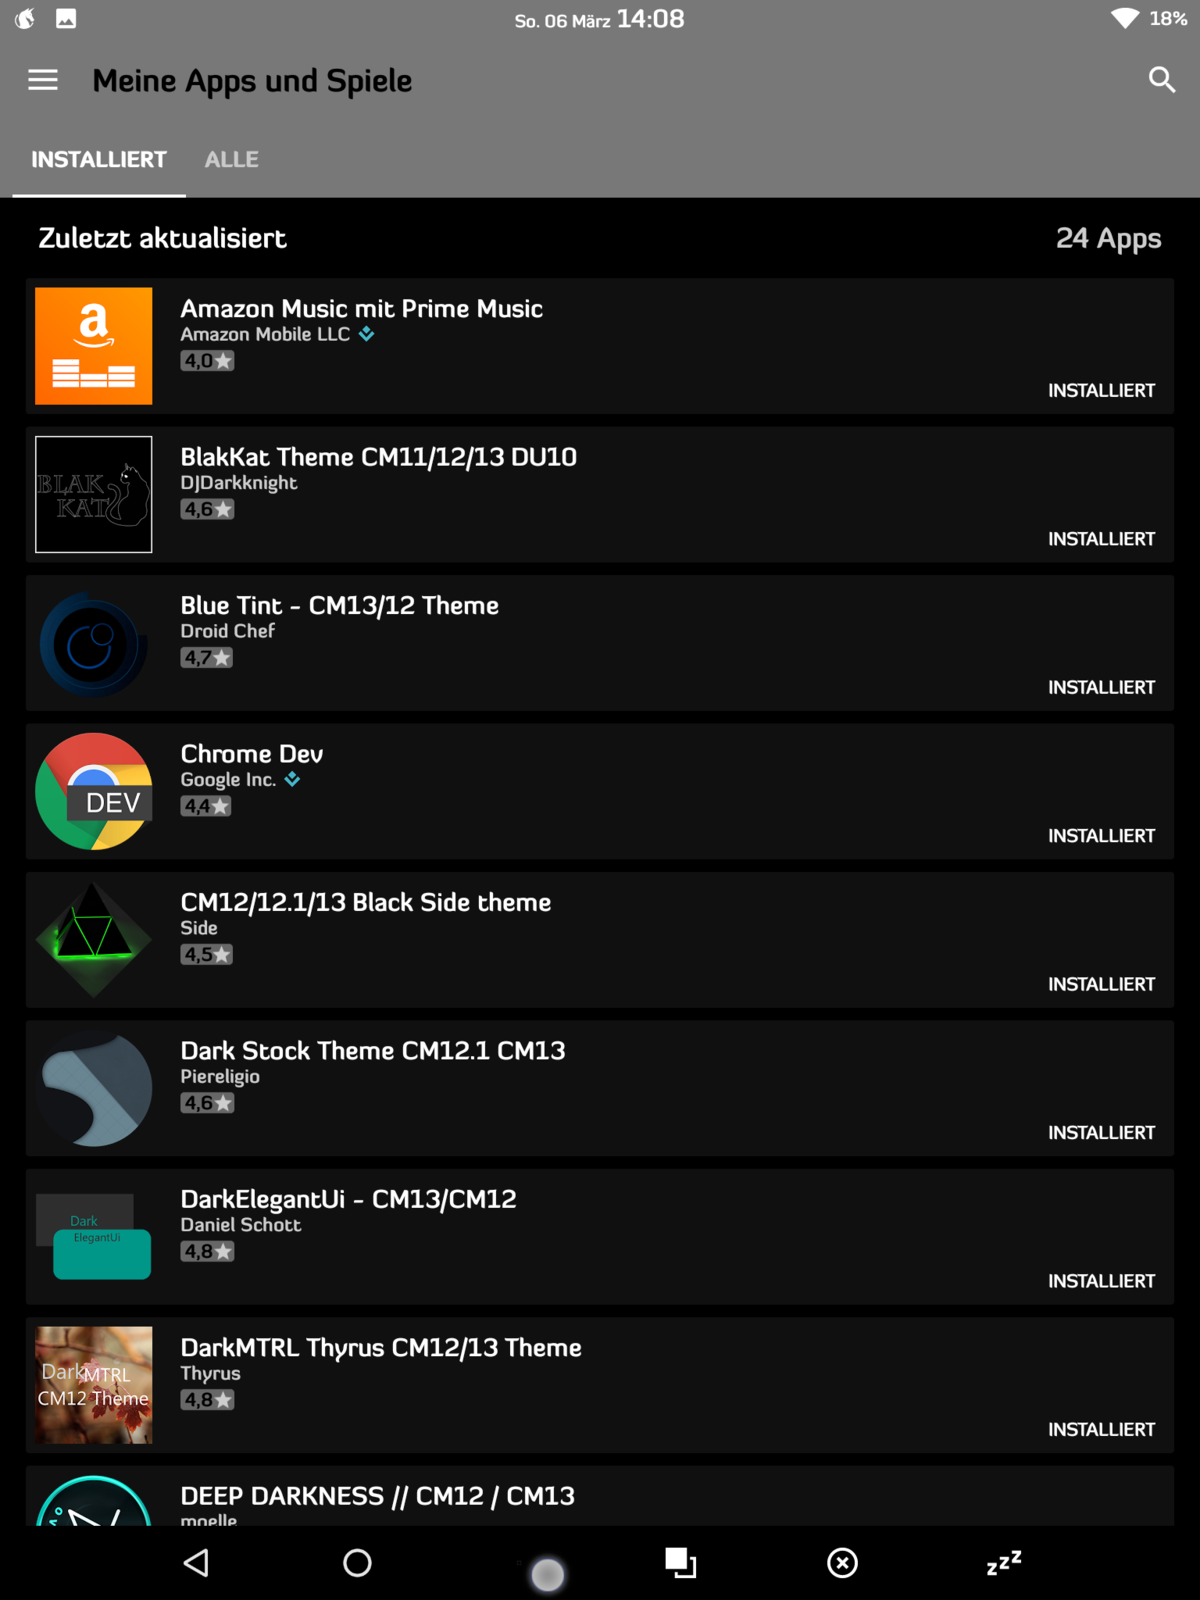This screenshot has width=1200, height=1600.
Task: Open the recent apps overview button
Action: pos(681,1562)
